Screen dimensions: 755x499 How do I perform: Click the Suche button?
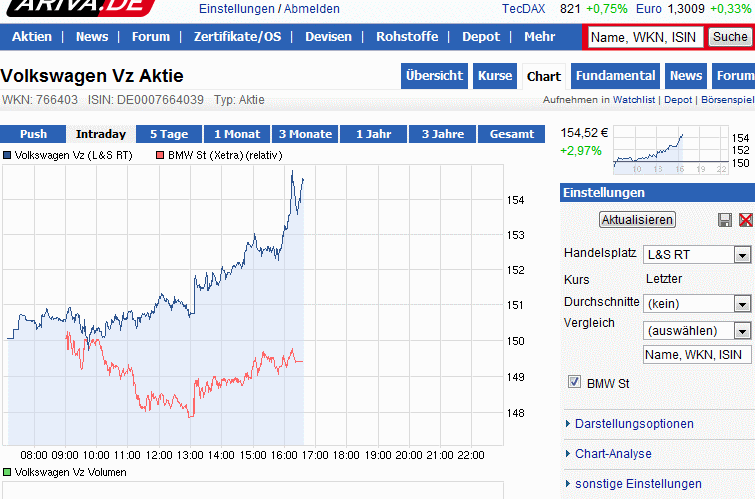tap(730, 37)
